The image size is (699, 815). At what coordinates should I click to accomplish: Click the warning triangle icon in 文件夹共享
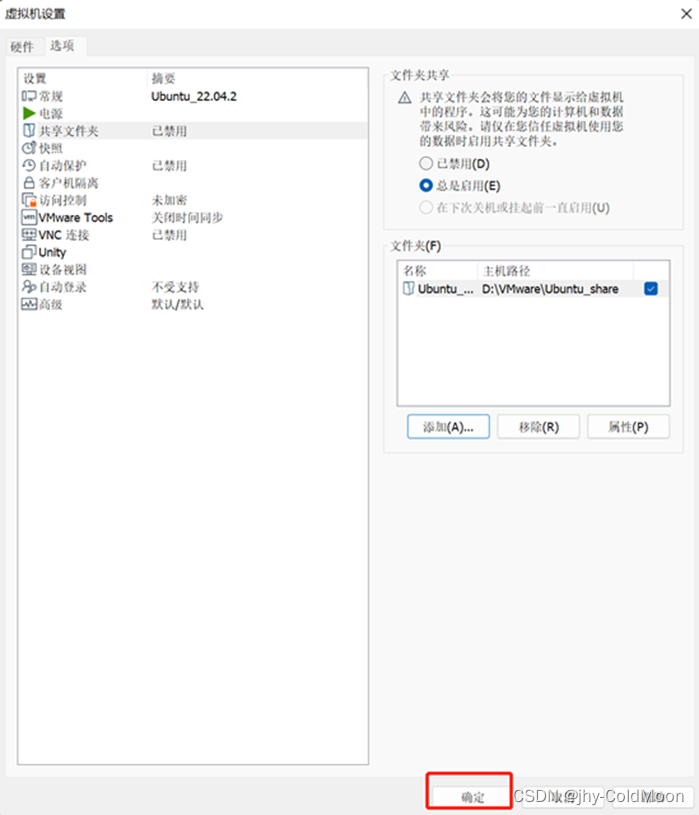[x=405, y=98]
